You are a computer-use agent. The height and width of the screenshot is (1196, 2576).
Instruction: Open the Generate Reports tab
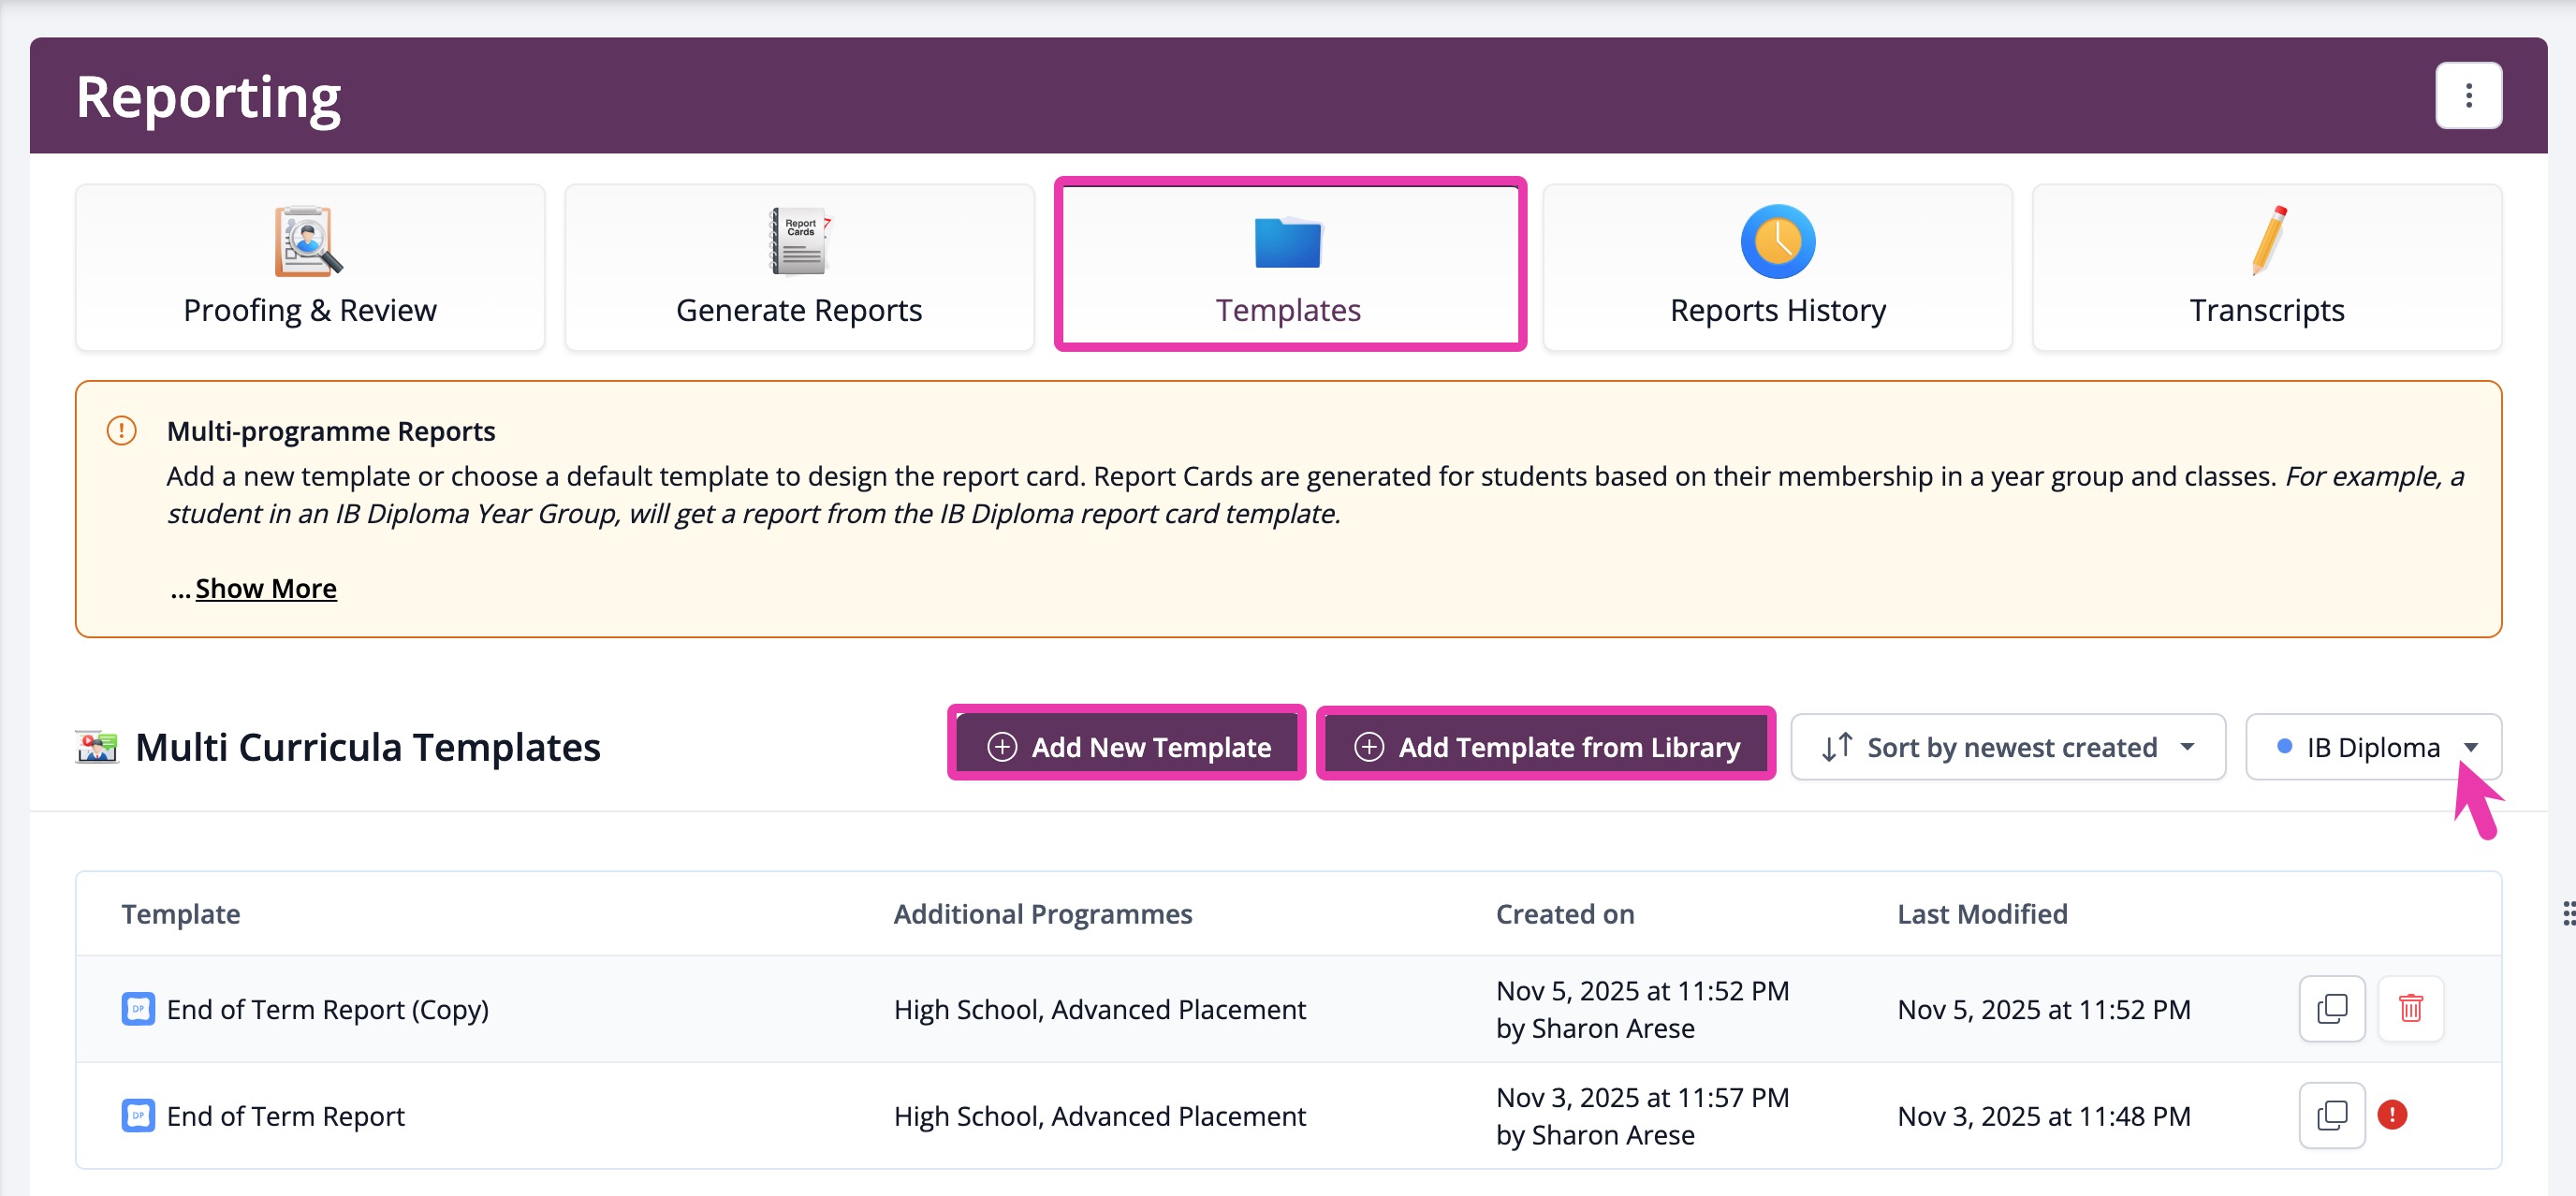[799, 267]
